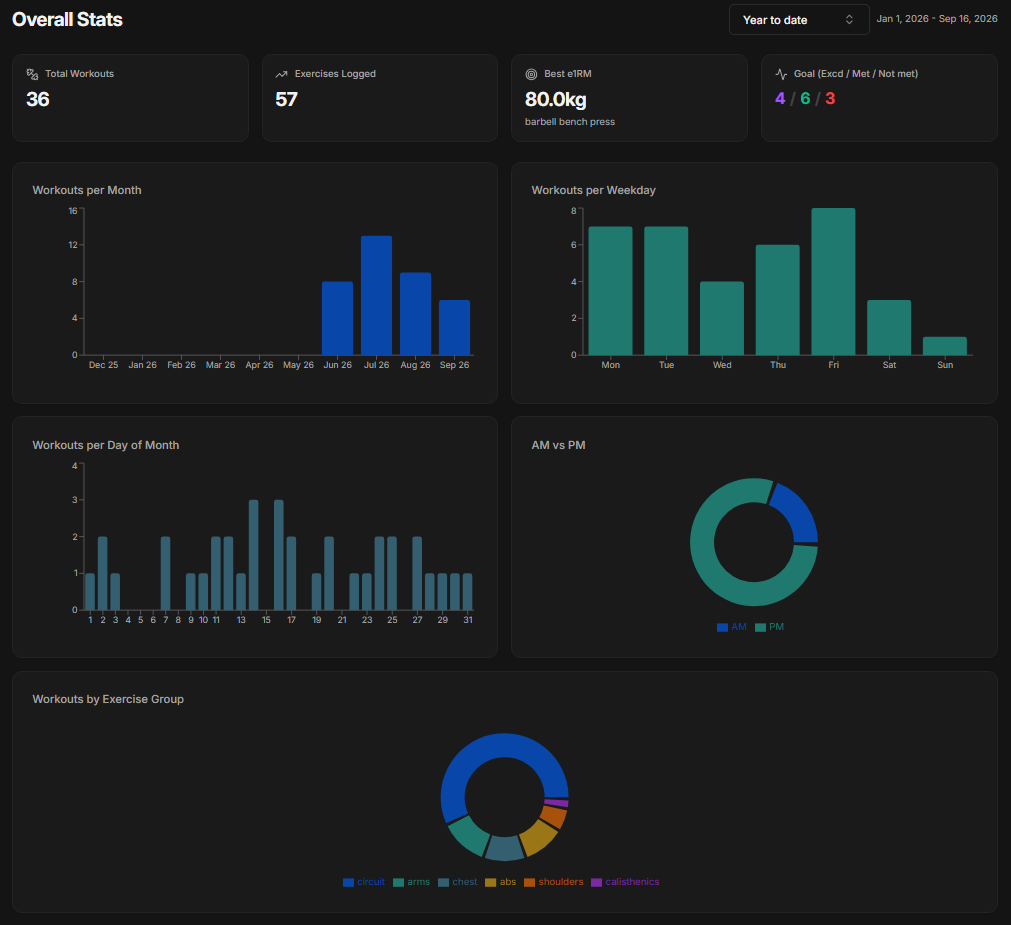Click the orange shoulders segment of the exercise donut
Image resolution: width=1011 pixels, height=925 pixels.
click(554, 817)
